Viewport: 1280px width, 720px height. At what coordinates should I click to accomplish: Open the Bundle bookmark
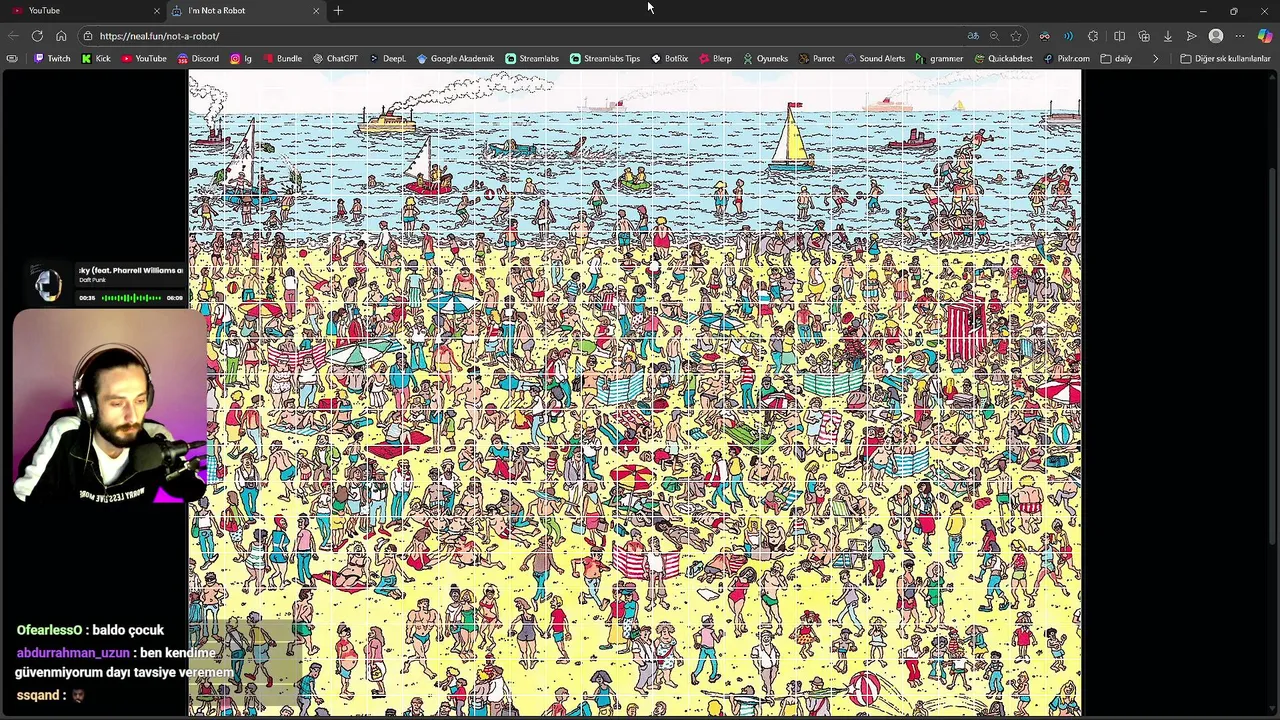coord(282,59)
